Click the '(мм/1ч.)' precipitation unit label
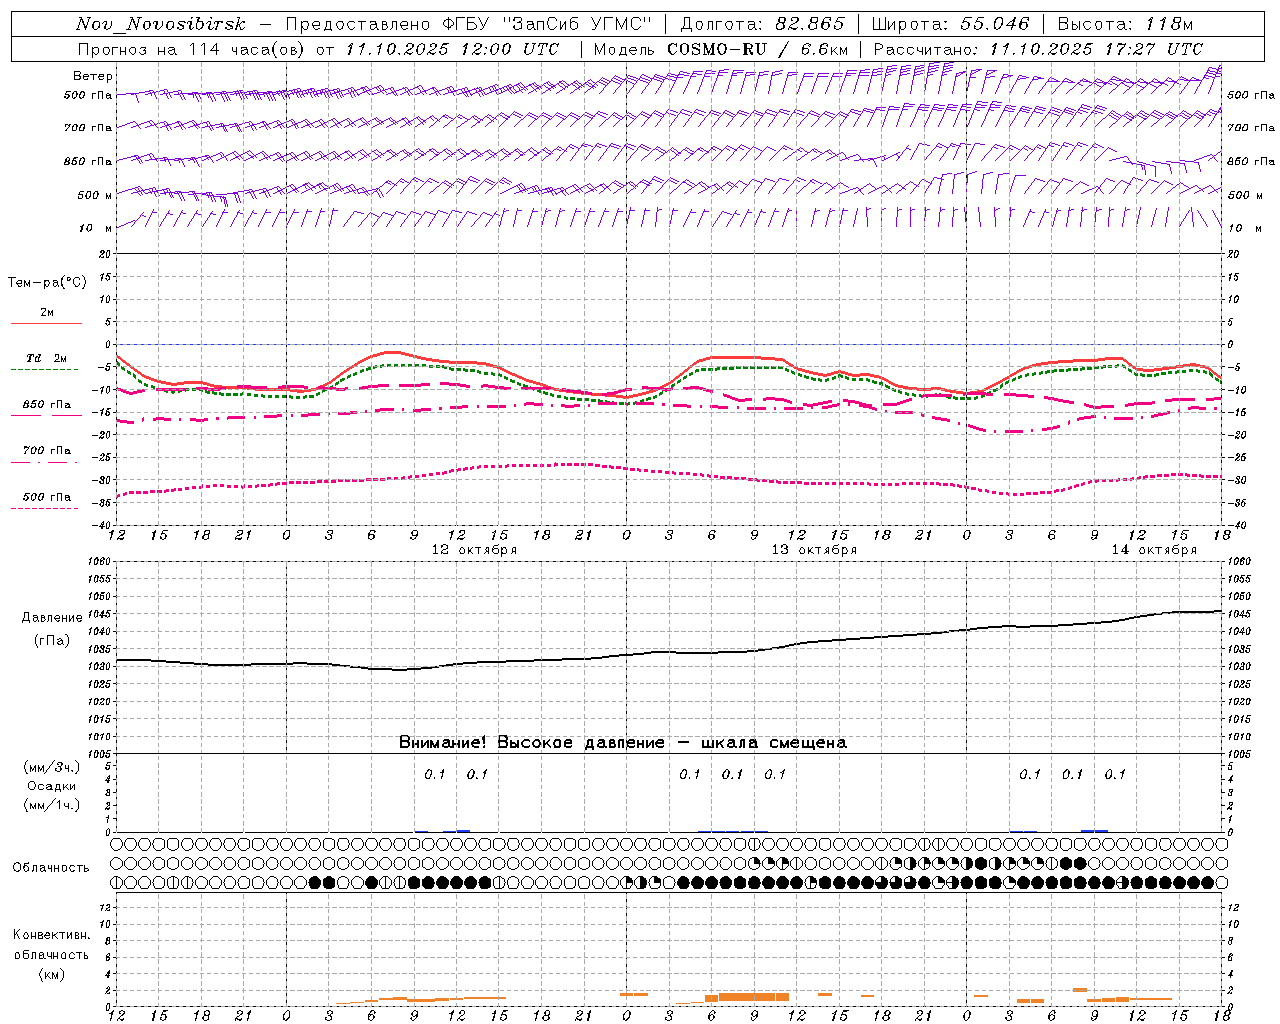The height and width of the screenshot is (1024, 1280). (52, 805)
